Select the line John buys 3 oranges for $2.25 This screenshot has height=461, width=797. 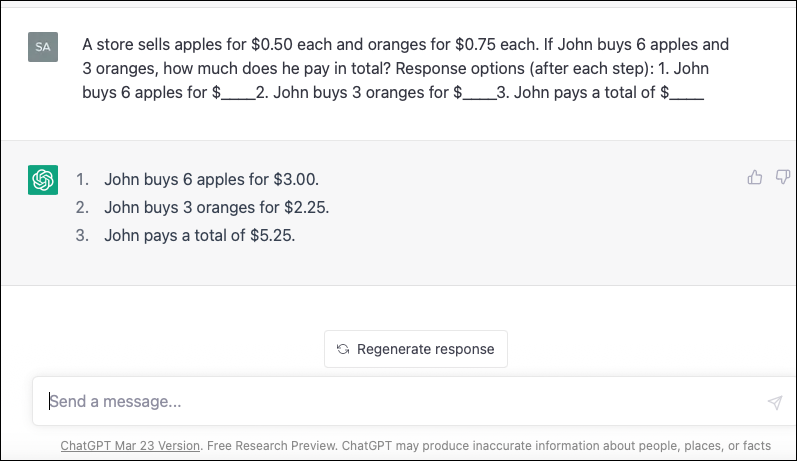(x=217, y=207)
